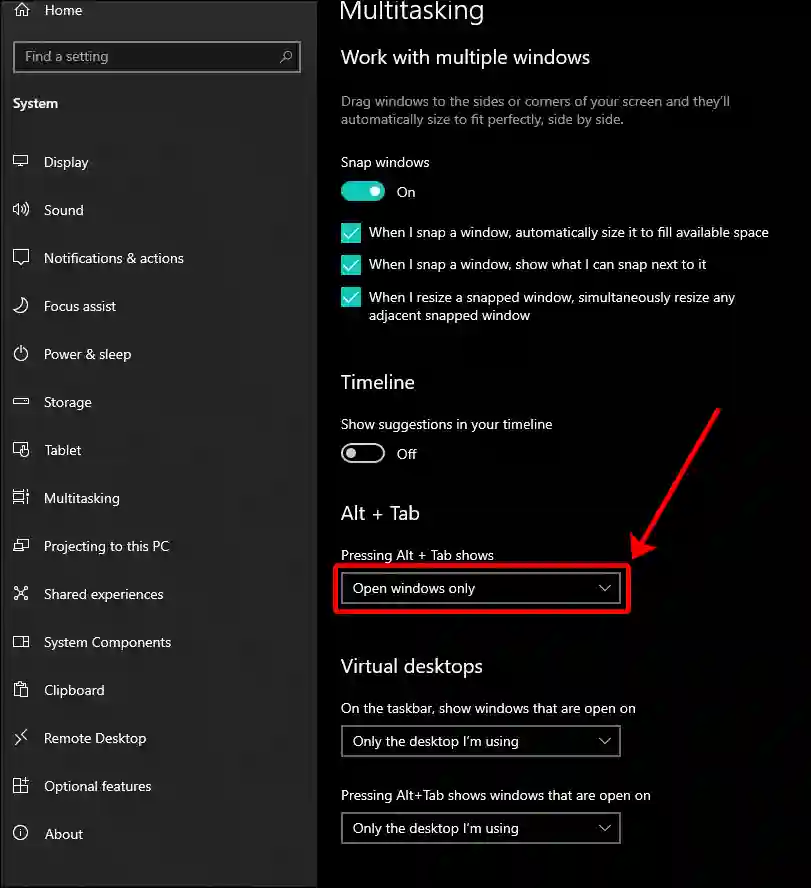The width and height of the screenshot is (811, 888).
Task: Go to Shared experiences settings
Action: (104, 594)
